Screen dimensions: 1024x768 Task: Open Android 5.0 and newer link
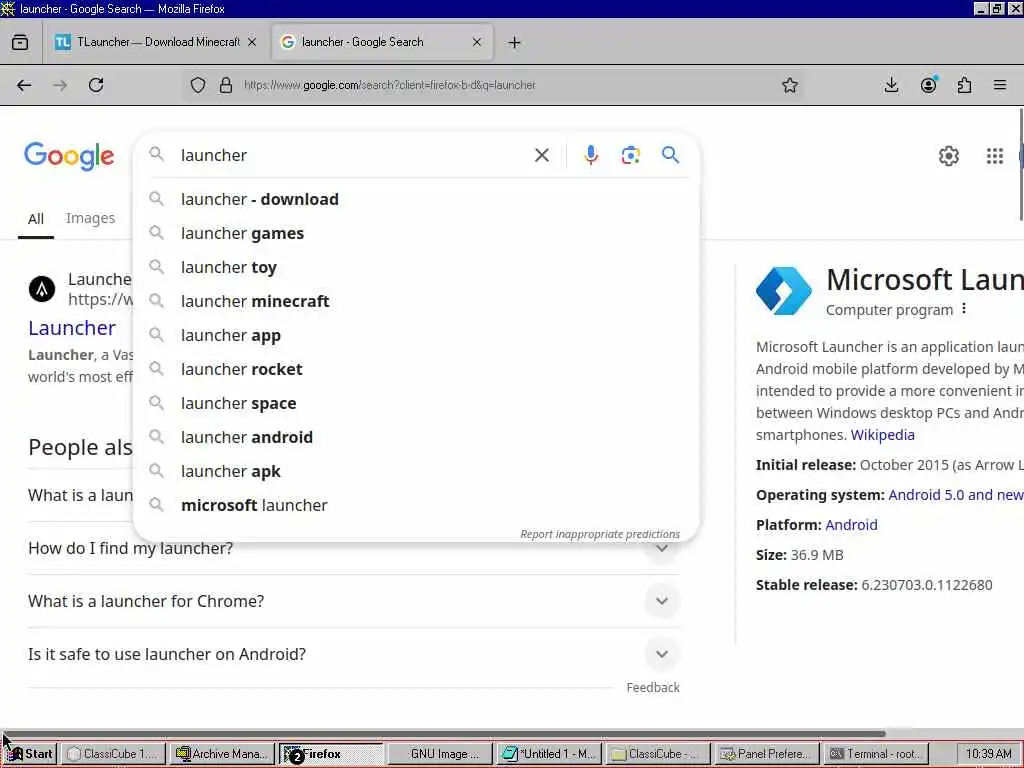pyautogui.click(x=956, y=495)
